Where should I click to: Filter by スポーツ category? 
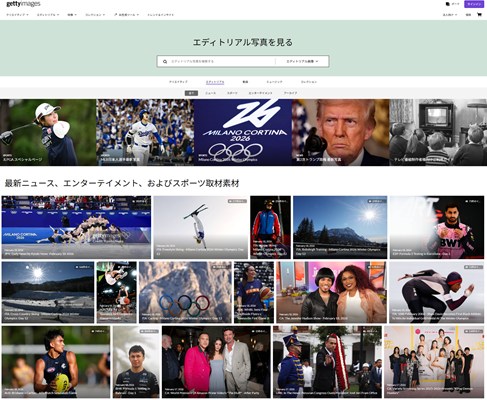pos(232,93)
